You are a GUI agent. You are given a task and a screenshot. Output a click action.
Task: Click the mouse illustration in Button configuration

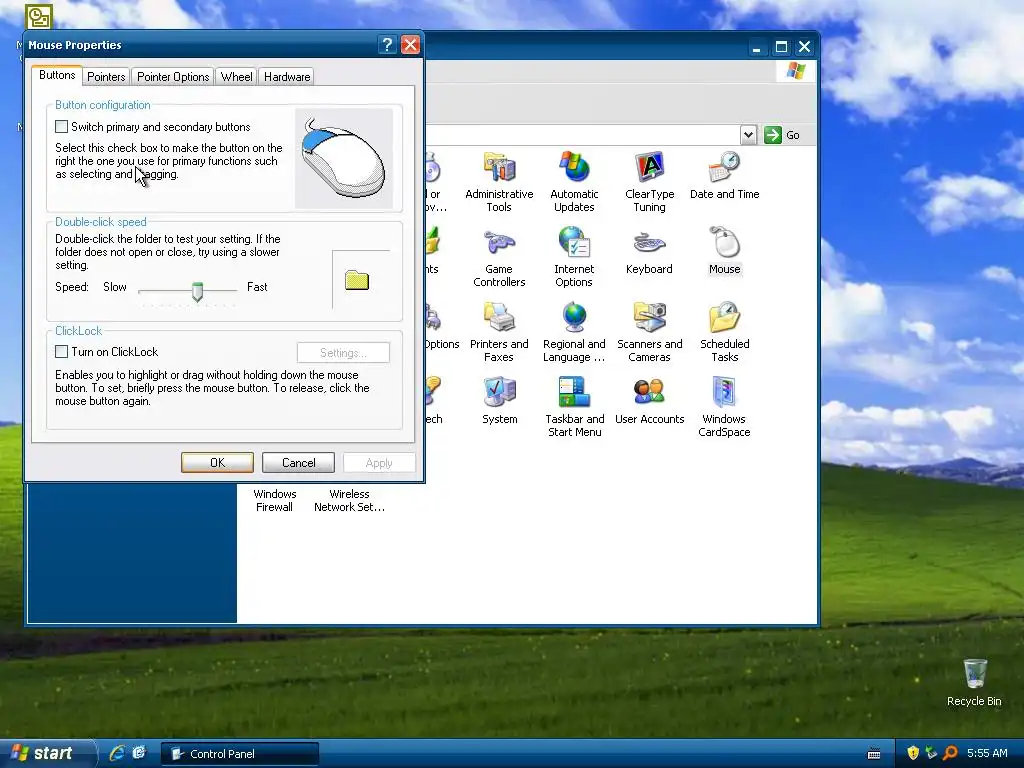(x=344, y=157)
